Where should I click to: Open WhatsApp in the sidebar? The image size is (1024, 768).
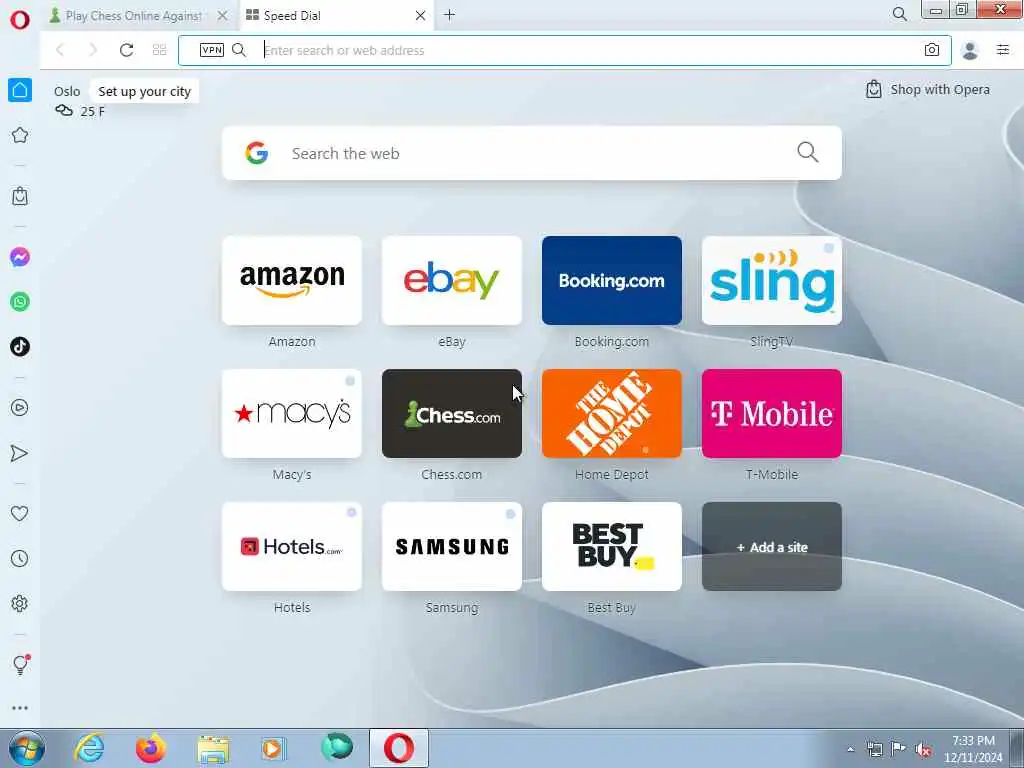[x=20, y=302]
